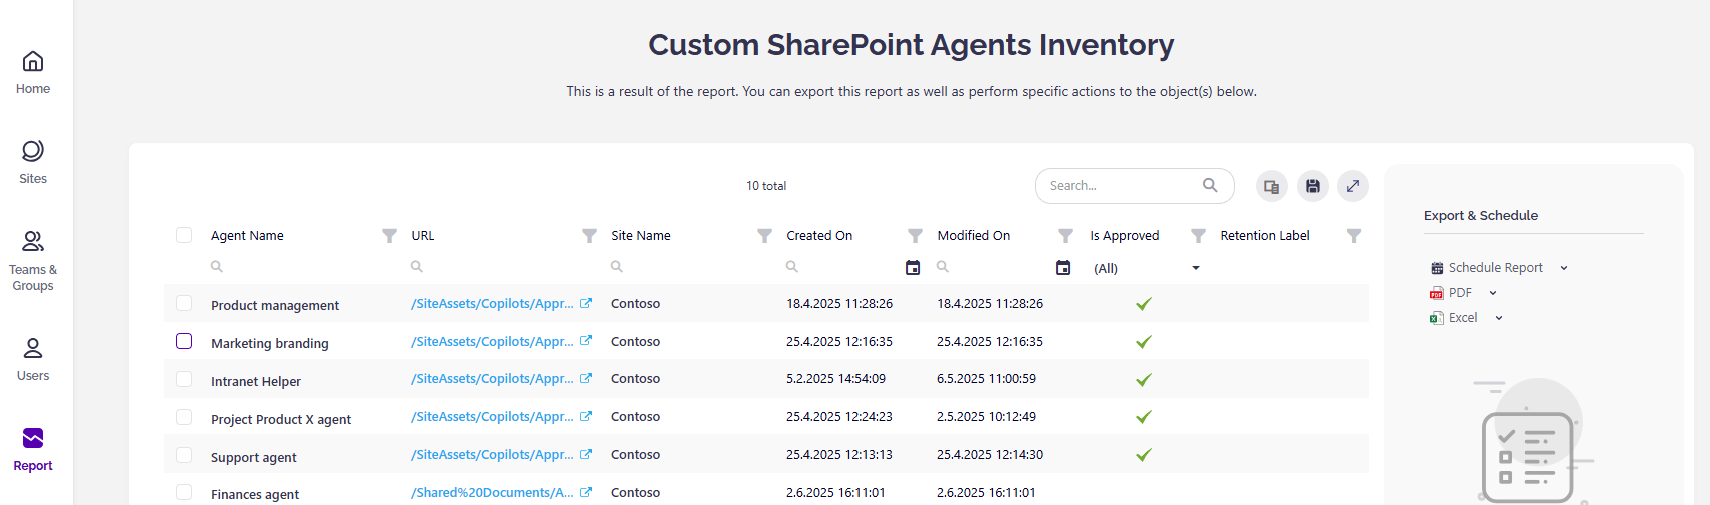Image resolution: width=1710 pixels, height=505 pixels.
Task: Expand the table to full screen
Action: point(1352,186)
